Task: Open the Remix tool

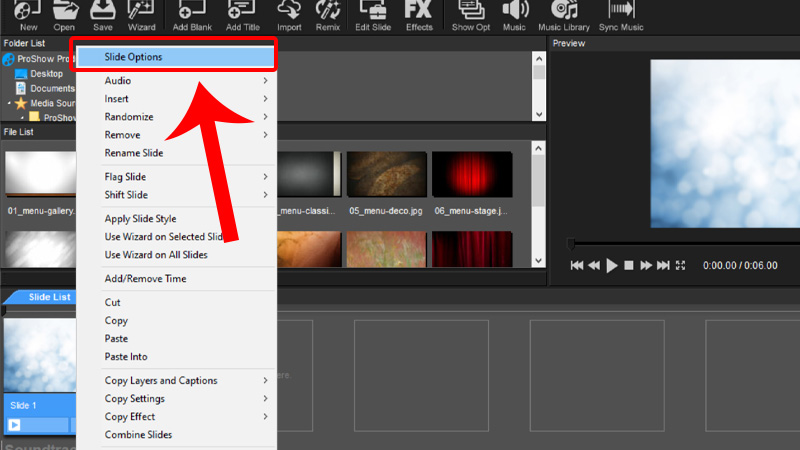Action: coord(328,14)
